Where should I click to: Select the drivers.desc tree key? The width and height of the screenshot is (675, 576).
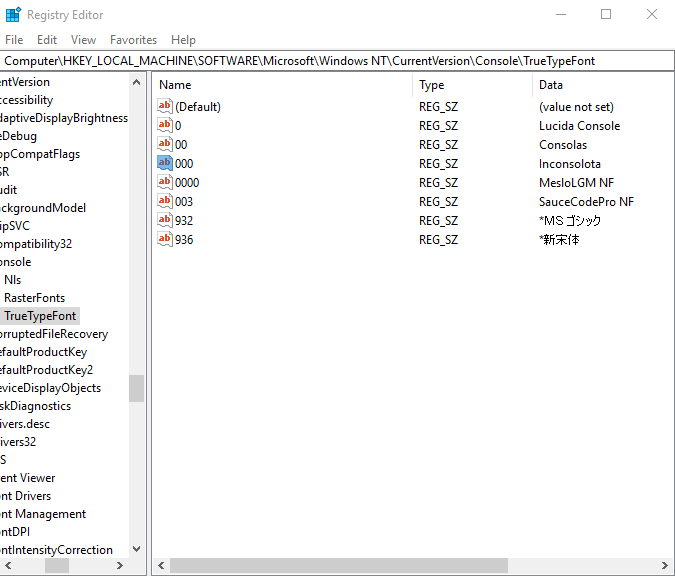coord(25,424)
